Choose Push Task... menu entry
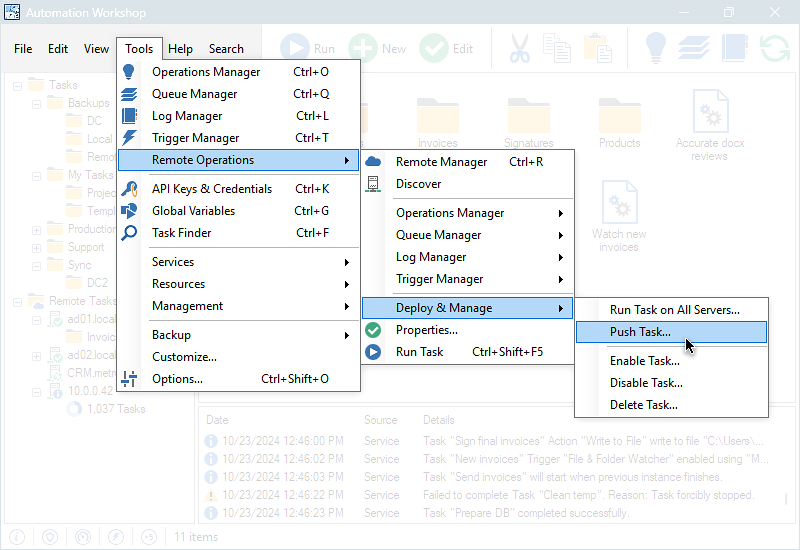The width and height of the screenshot is (800, 550). coord(671,332)
